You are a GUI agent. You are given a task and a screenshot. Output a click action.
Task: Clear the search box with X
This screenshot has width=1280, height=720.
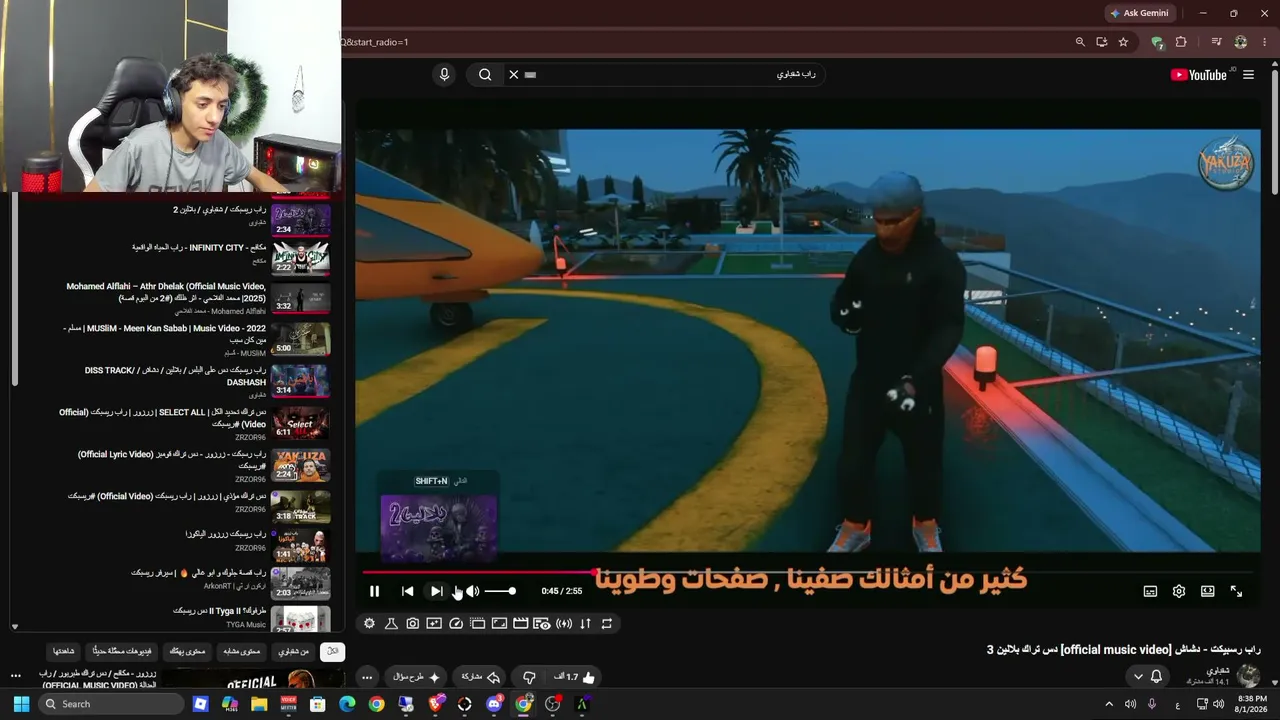(514, 74)
